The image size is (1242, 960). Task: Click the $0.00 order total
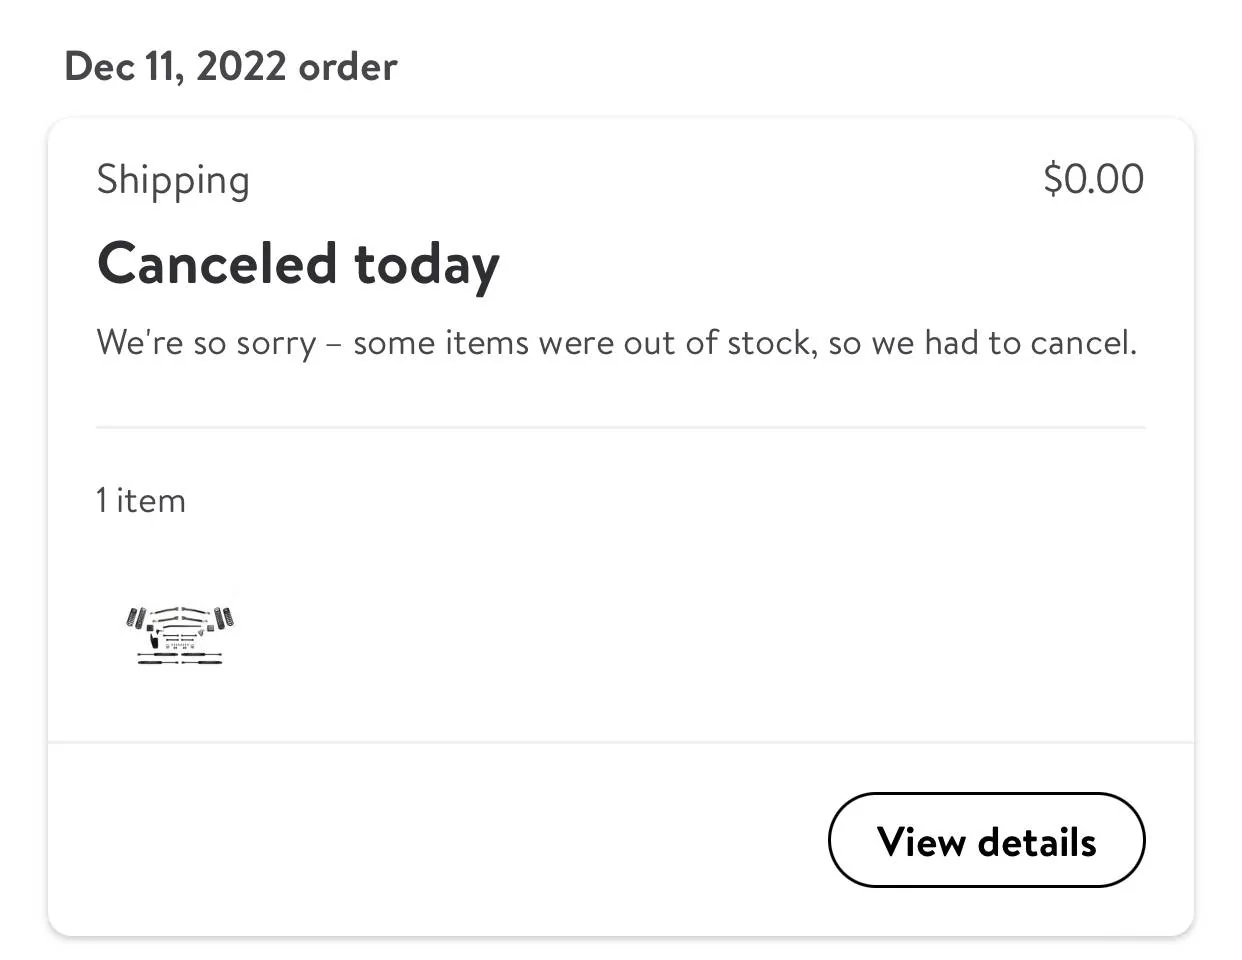click(1093, 179)
